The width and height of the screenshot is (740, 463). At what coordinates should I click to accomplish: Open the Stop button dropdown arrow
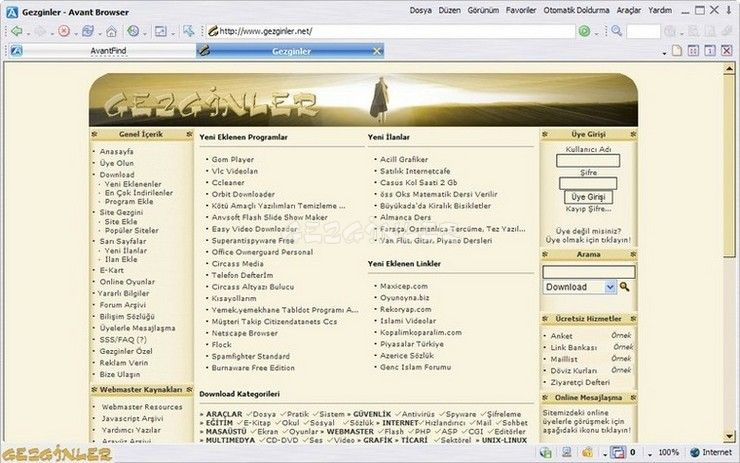coord(76,34)
